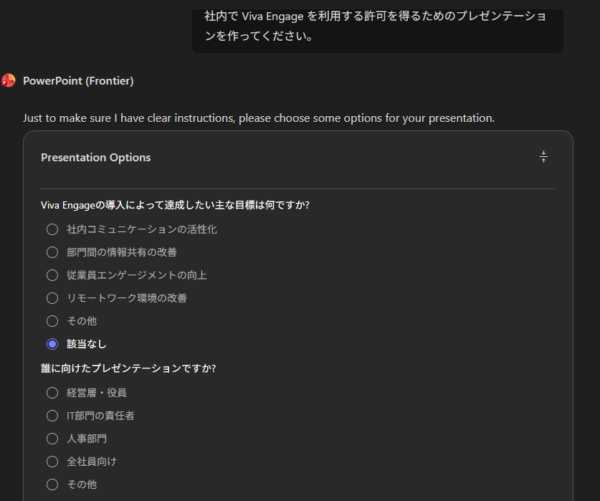Collapse the Presentation Options card

pos(543,157)
